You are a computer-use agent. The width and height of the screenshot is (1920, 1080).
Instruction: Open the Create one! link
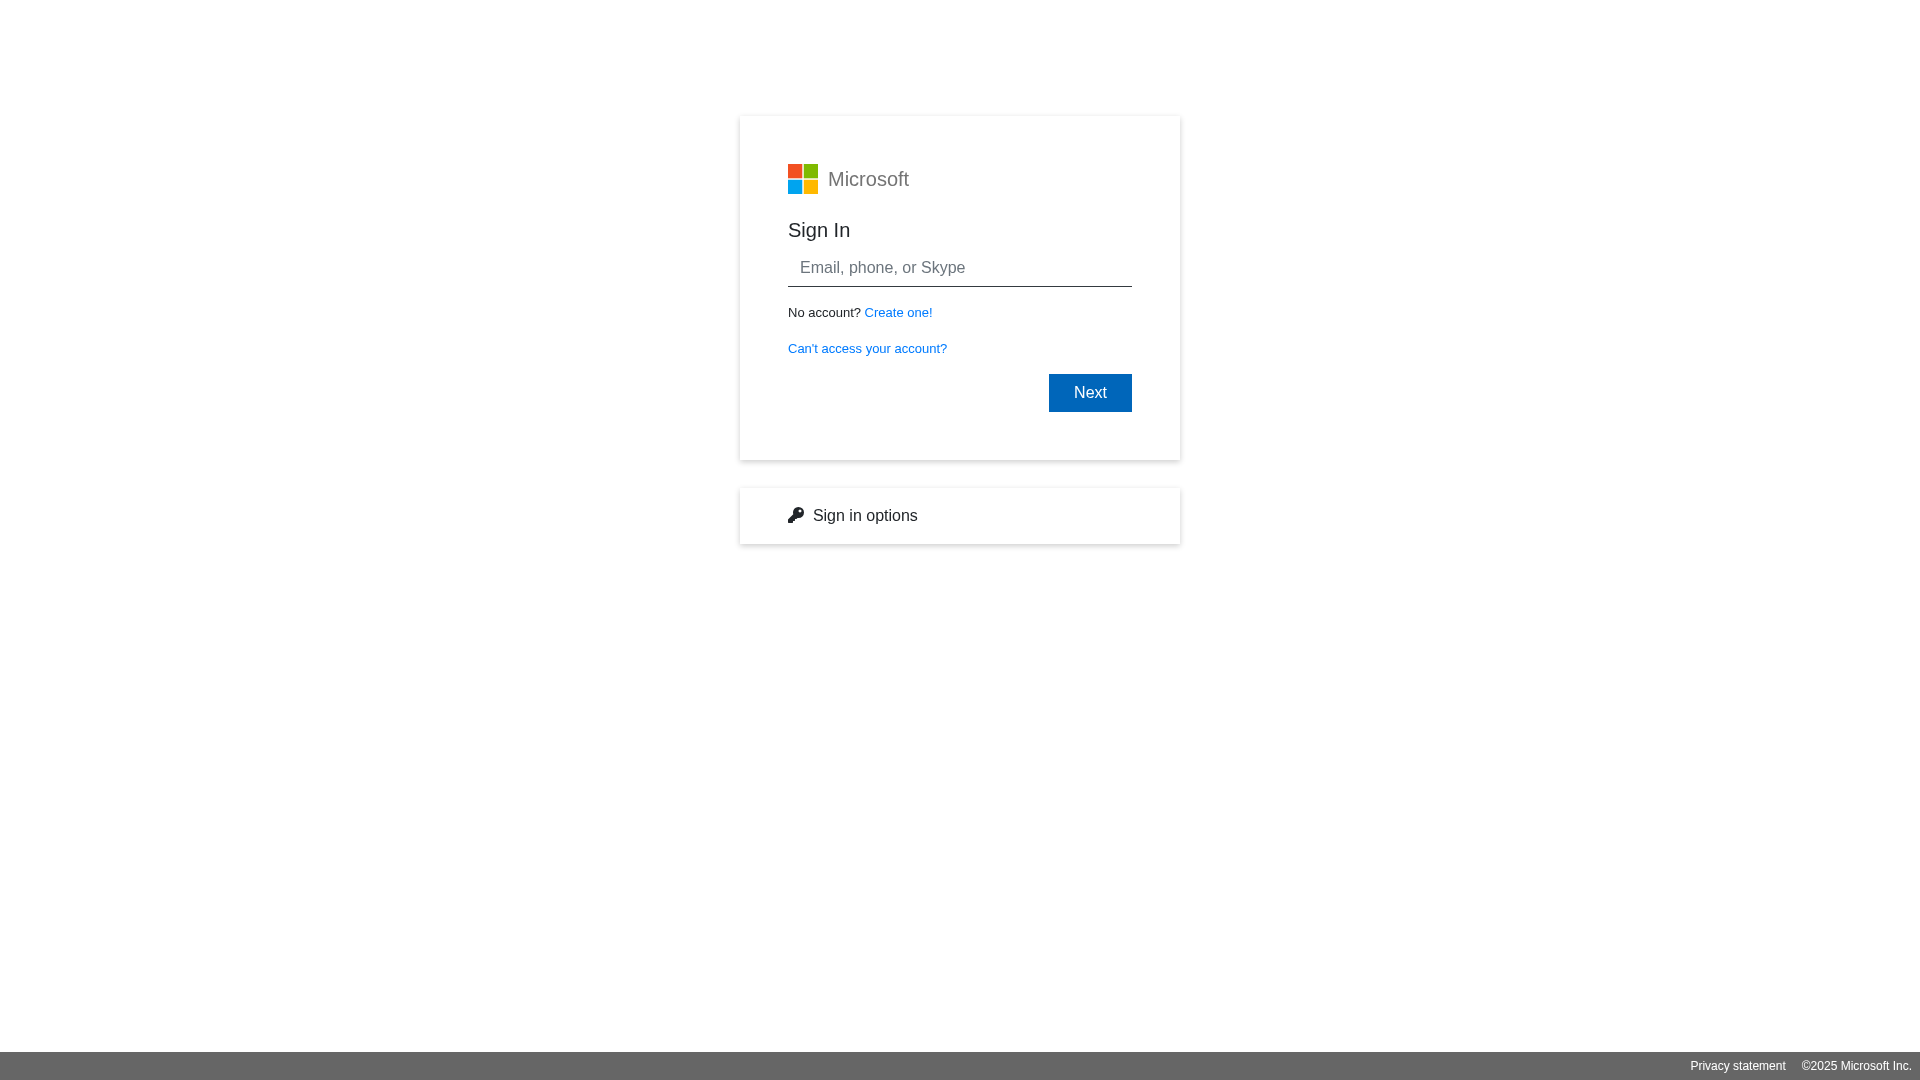(x=898, y=313)
